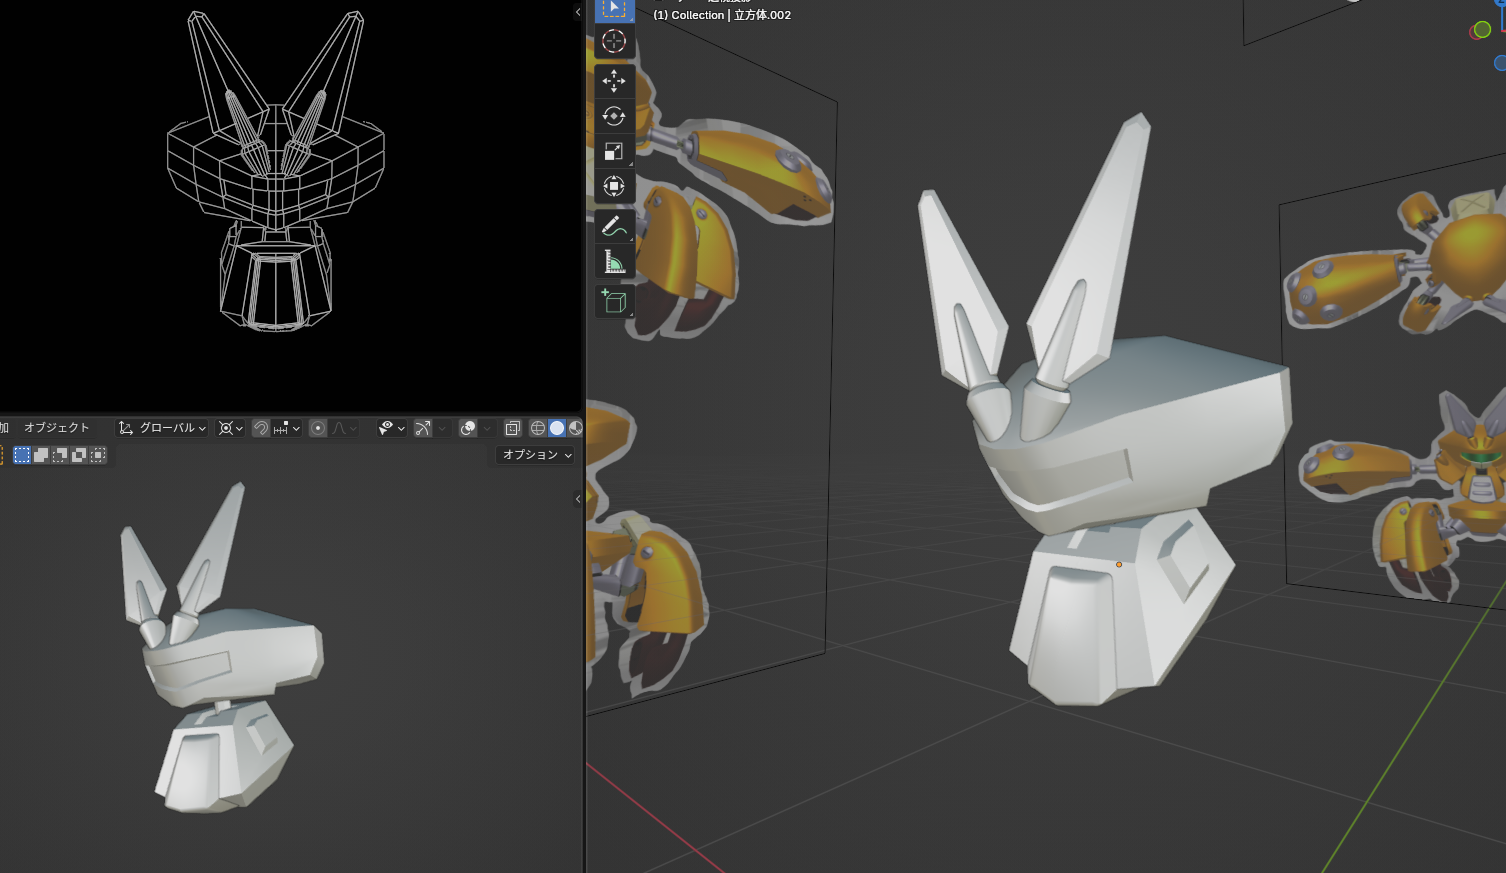Pick the Measure tool

pyautogui.click(x=614, y=262)
